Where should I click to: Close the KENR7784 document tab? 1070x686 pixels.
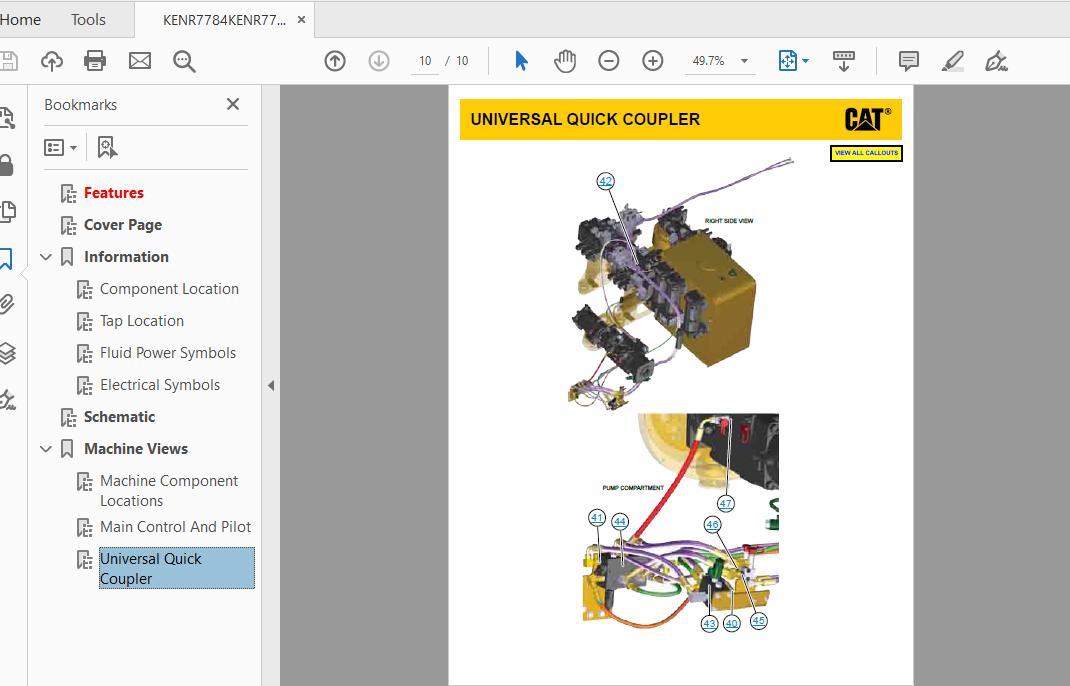tap(301, 20)
